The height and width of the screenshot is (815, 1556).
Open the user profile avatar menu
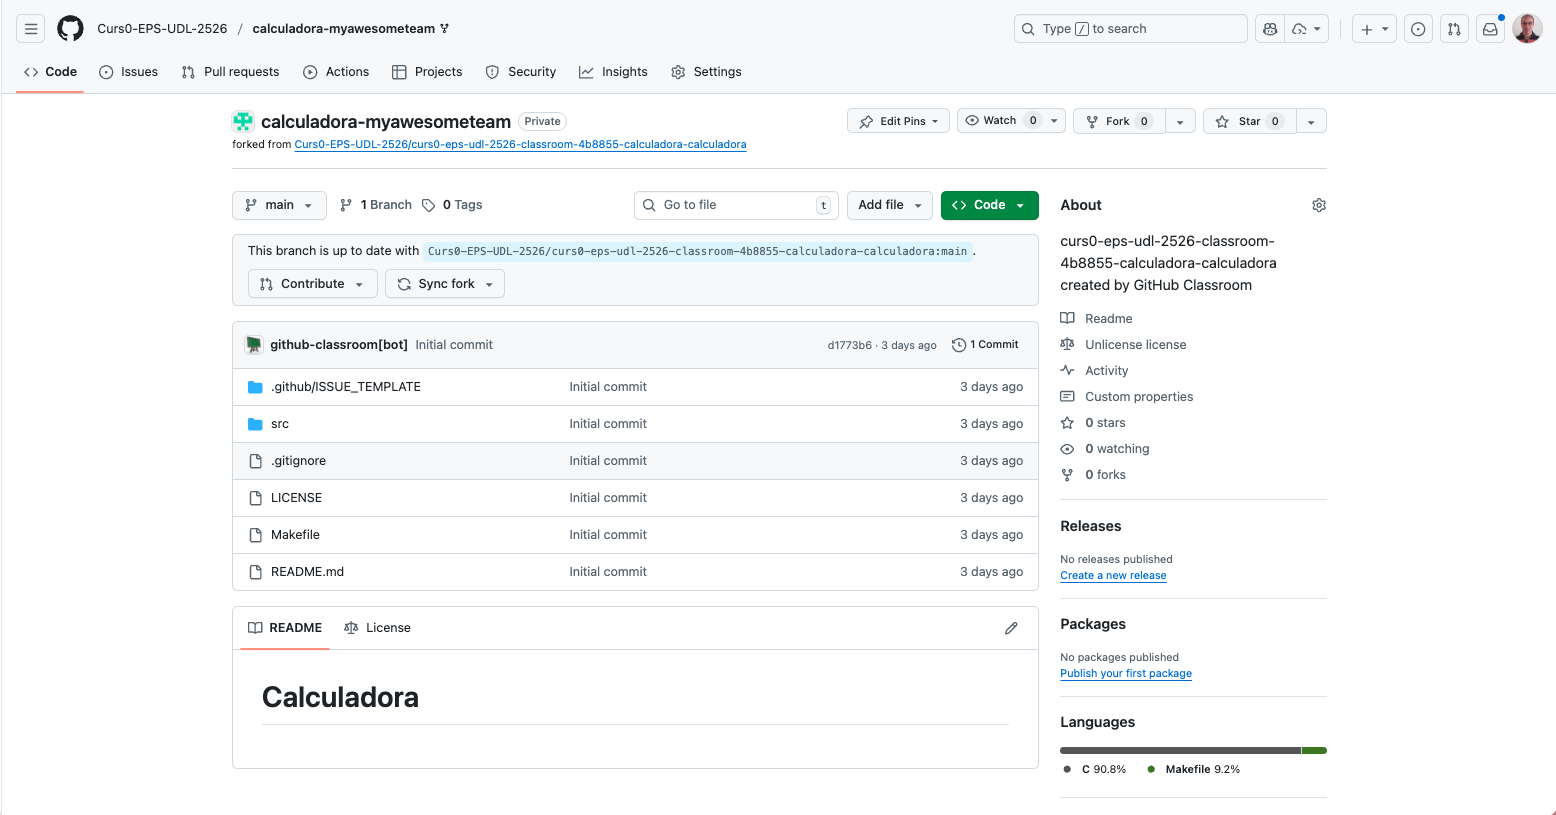pyautogui.click(x=1527, y=29)
